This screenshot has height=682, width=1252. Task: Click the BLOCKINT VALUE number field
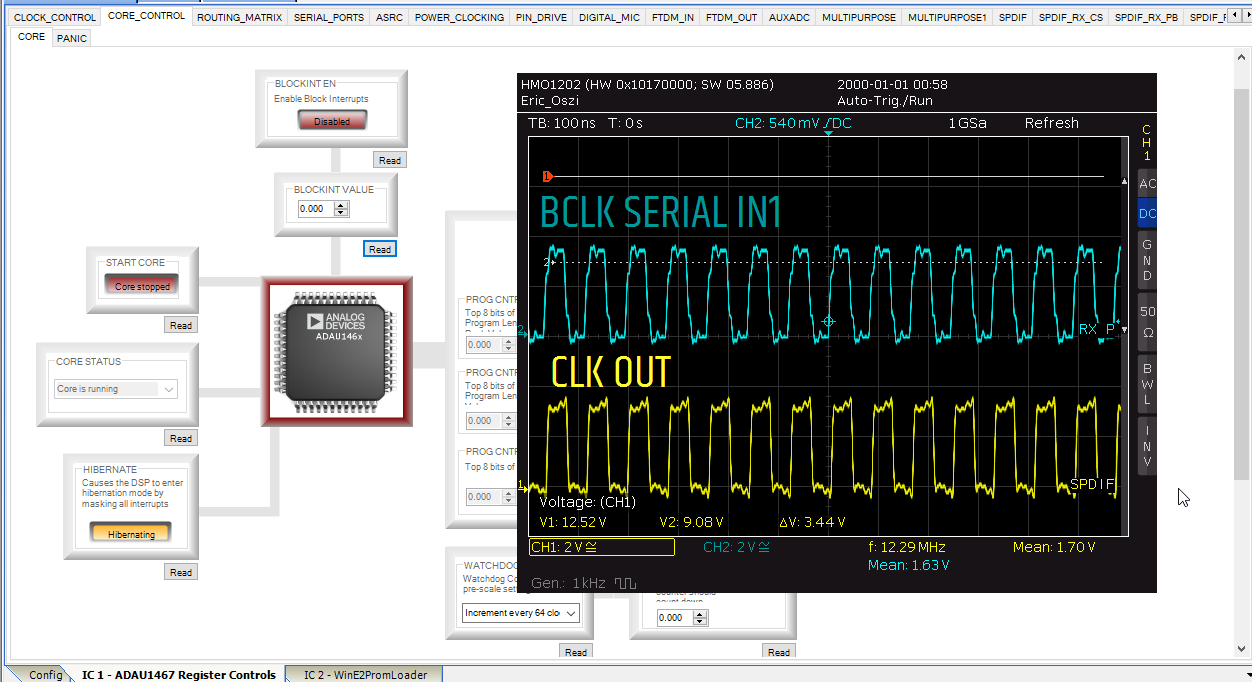pos(316,209)
